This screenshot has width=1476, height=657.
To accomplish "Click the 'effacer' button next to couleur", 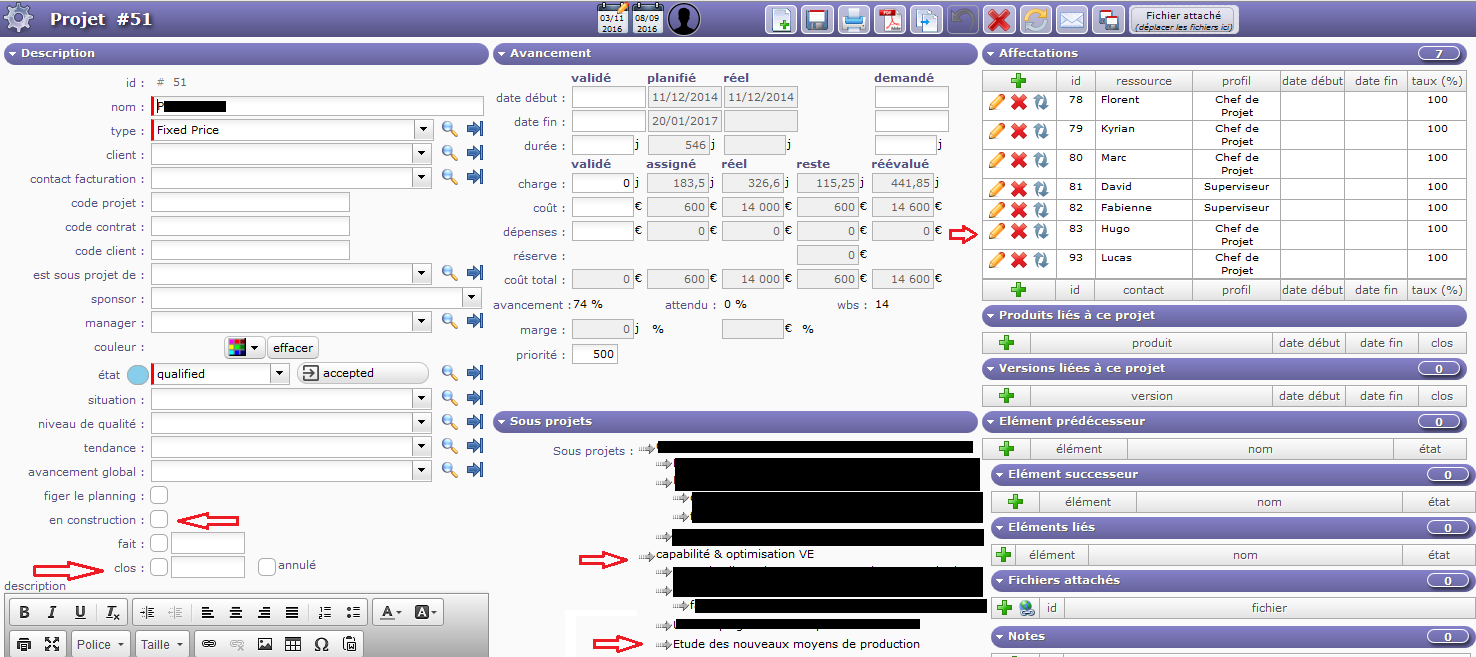I will (x=293, y=348).
